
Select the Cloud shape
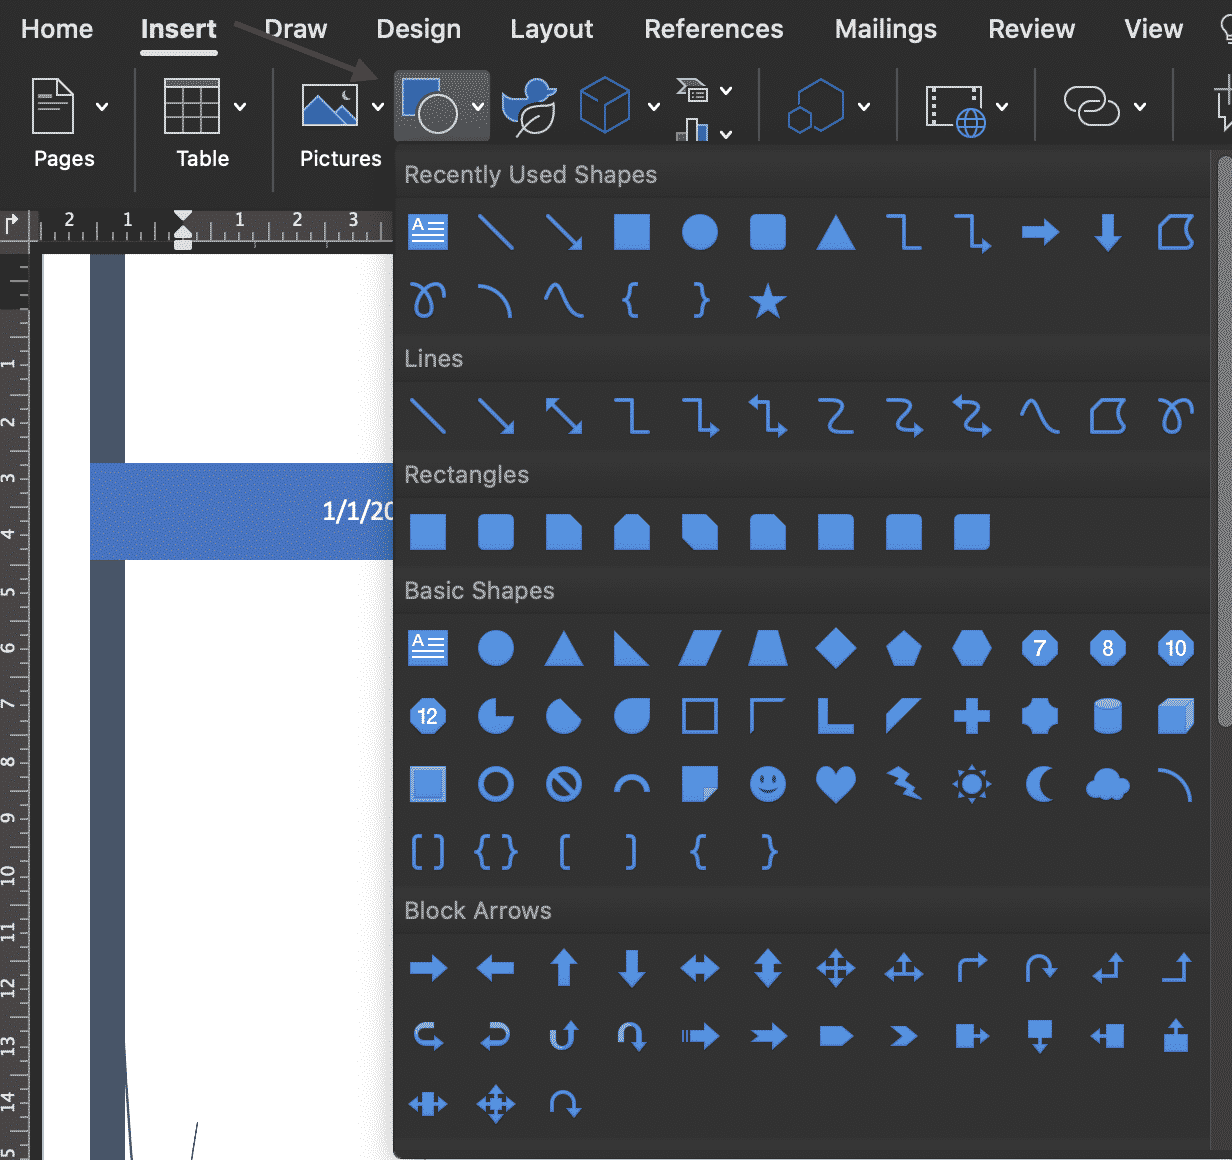(x=1107, y=785)
